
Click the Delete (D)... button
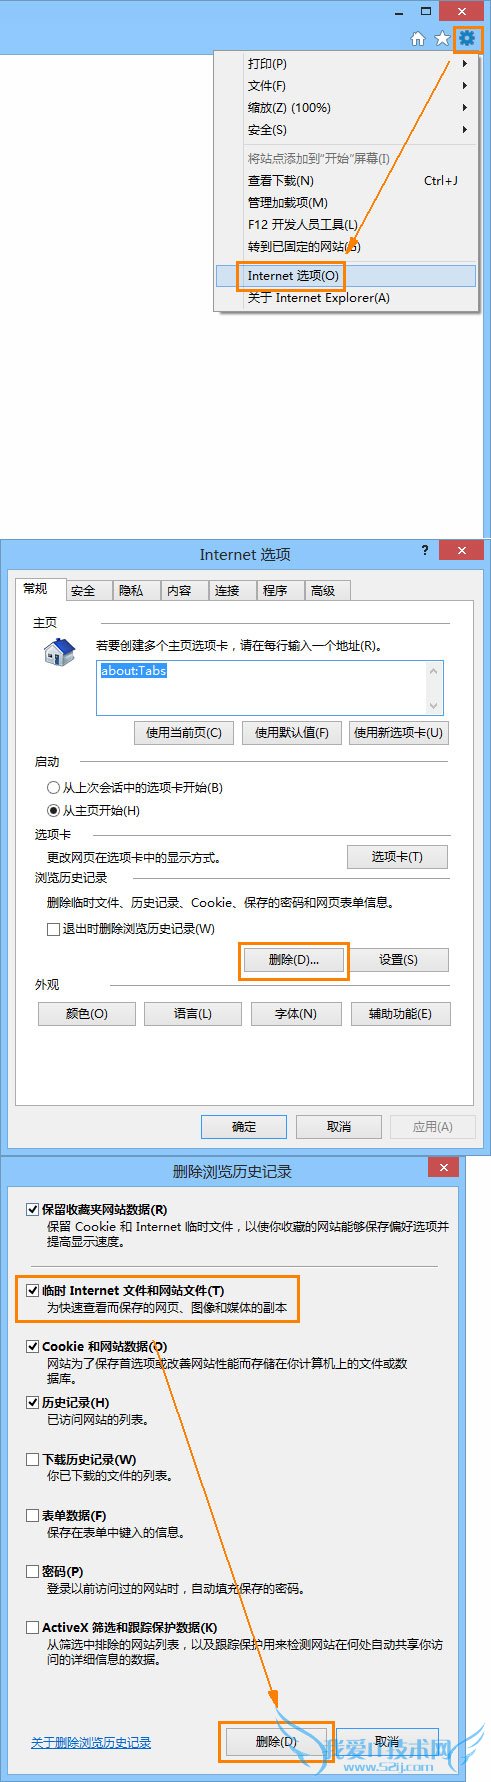point(294,960)
